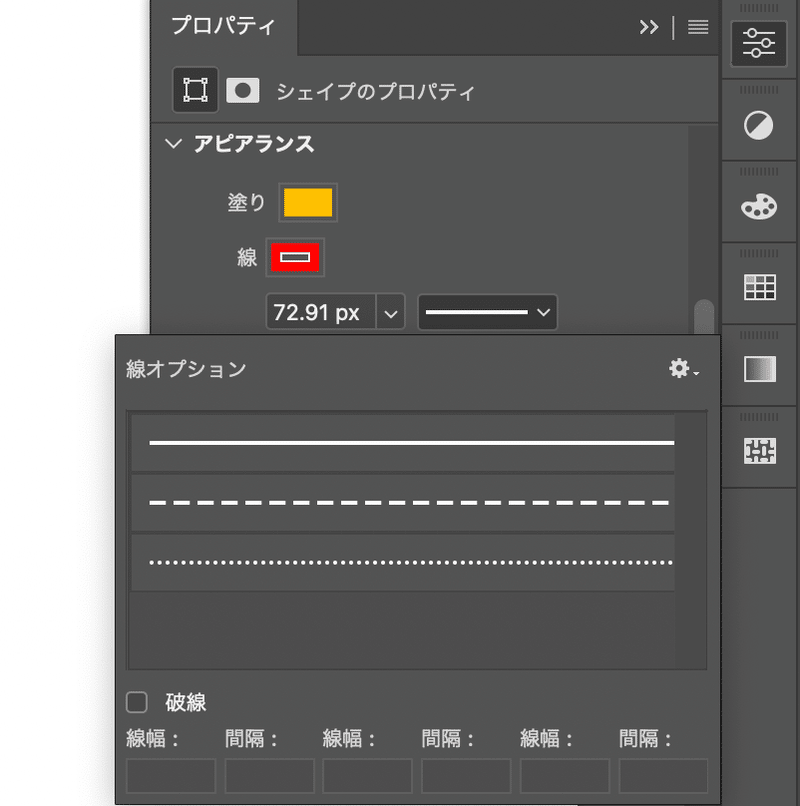Open stroke width dropdown arrow

[x=390, y=313]
